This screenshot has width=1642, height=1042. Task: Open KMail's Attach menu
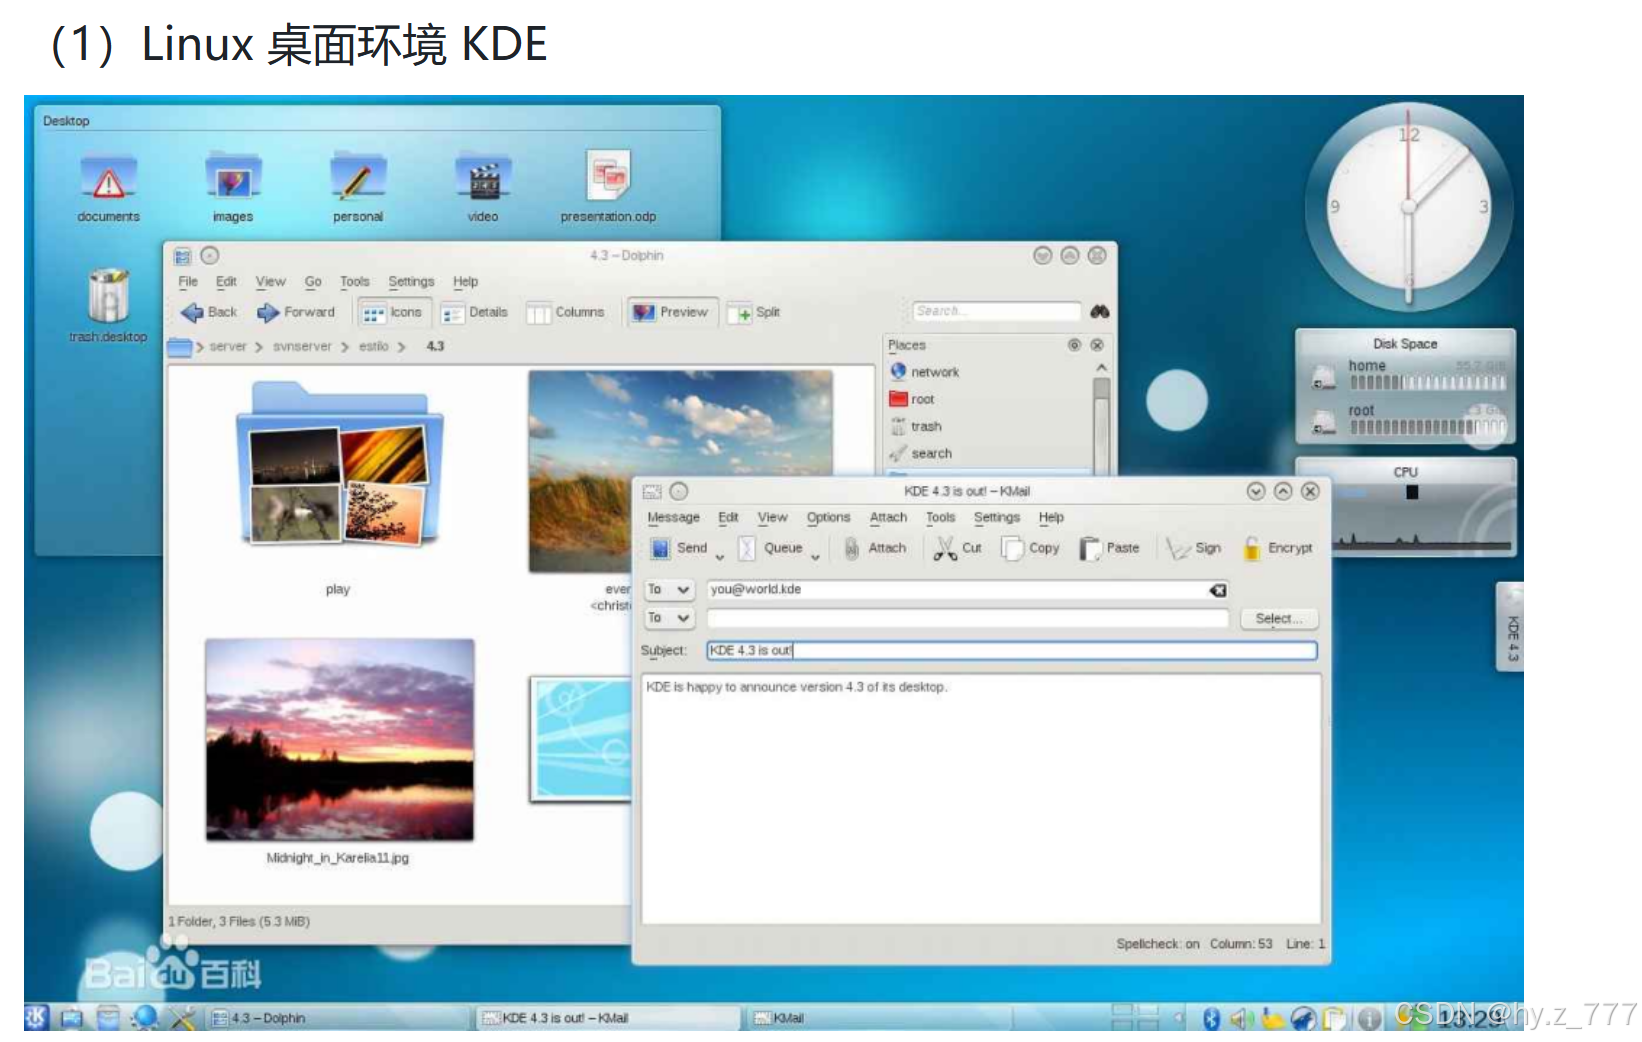[888, 518]
